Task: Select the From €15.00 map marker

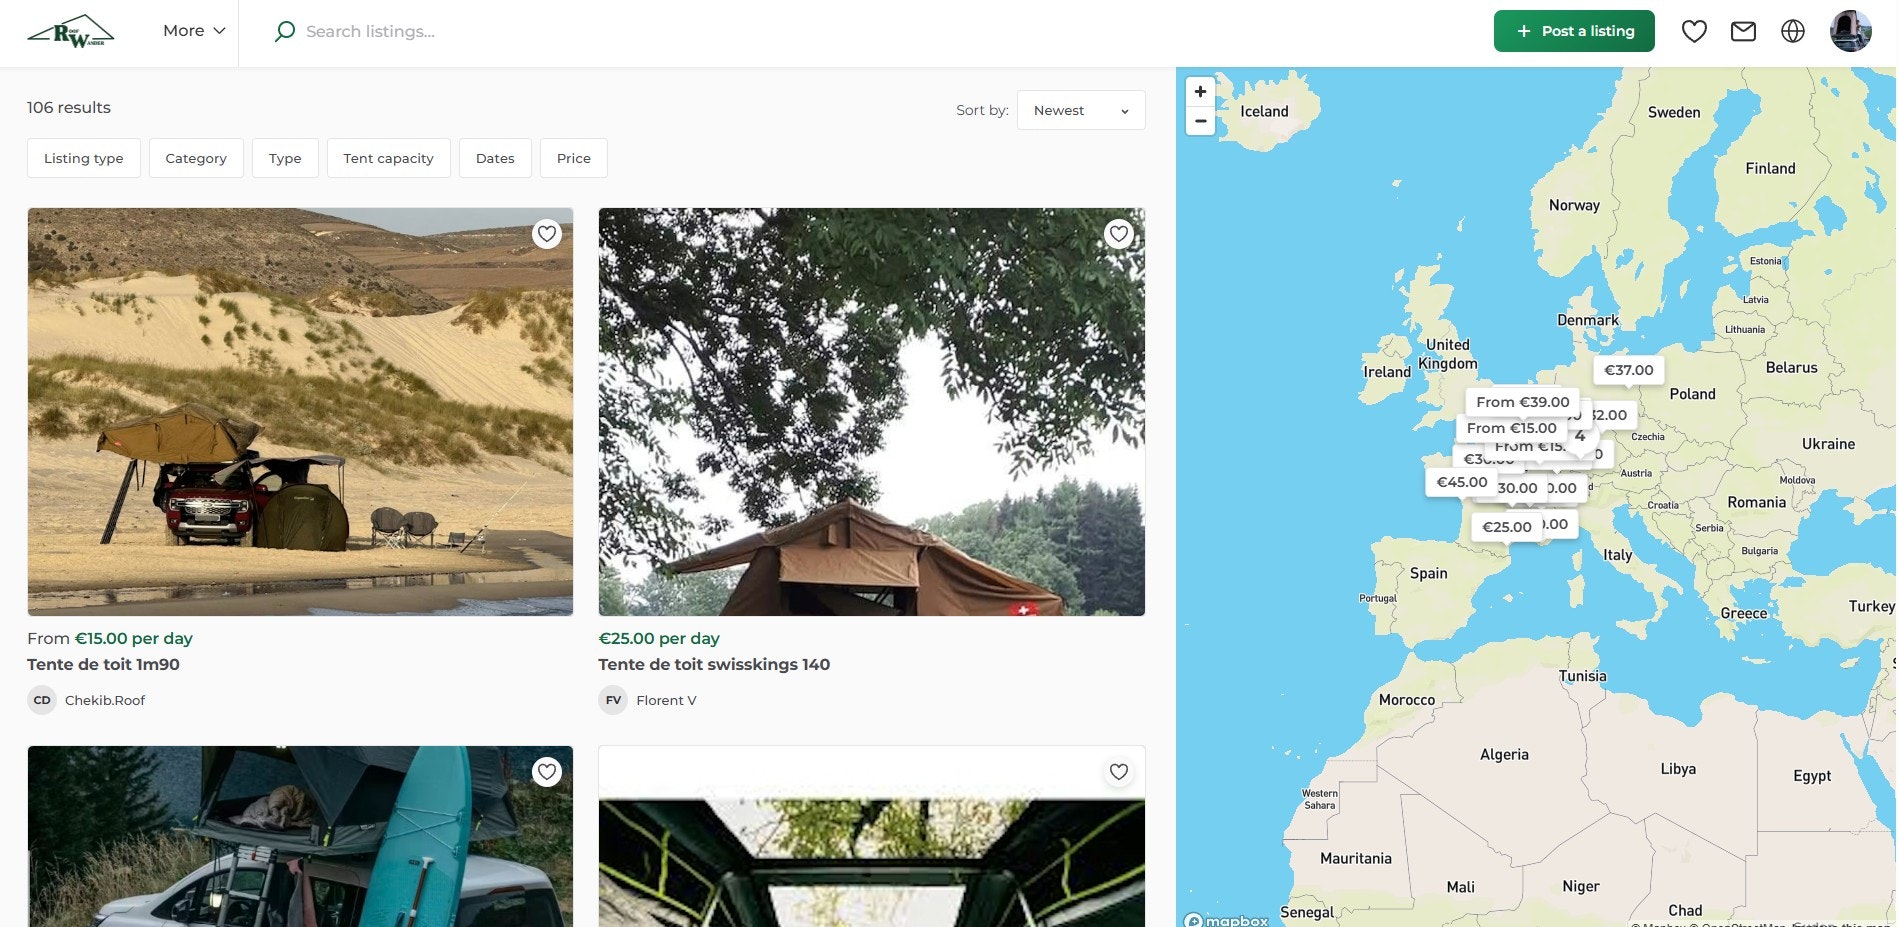Action: (1512, 428)
